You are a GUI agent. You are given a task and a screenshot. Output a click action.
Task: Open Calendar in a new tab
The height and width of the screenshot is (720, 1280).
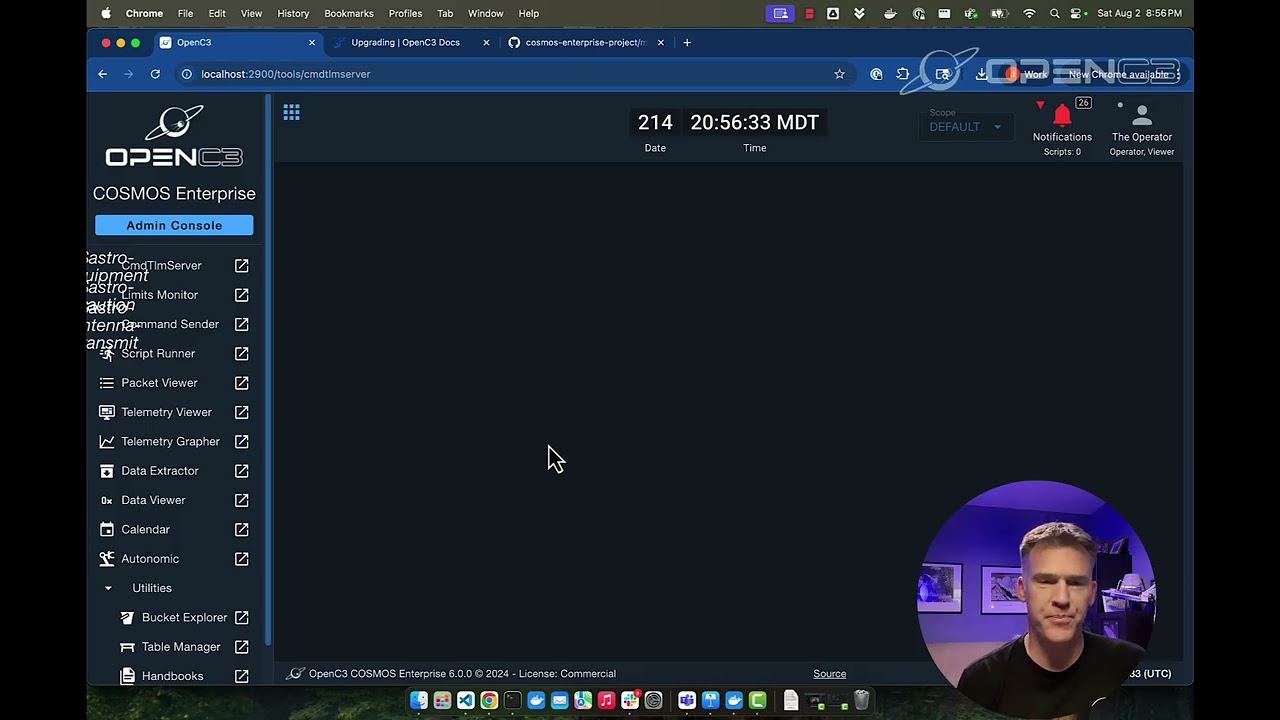242,529
